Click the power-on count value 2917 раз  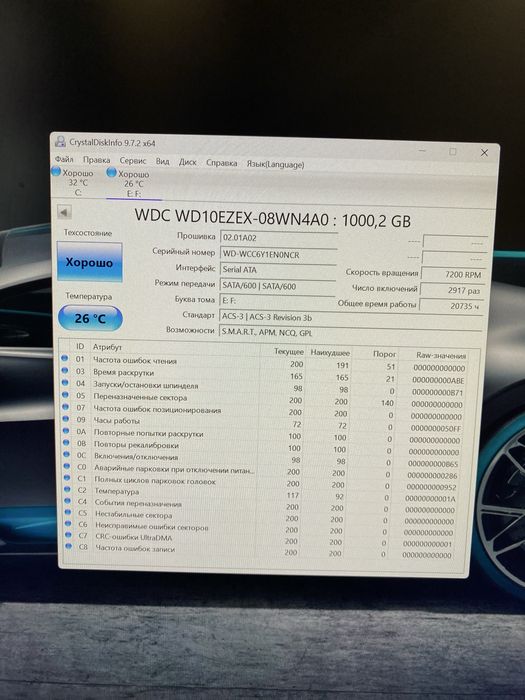click(452, 290)
